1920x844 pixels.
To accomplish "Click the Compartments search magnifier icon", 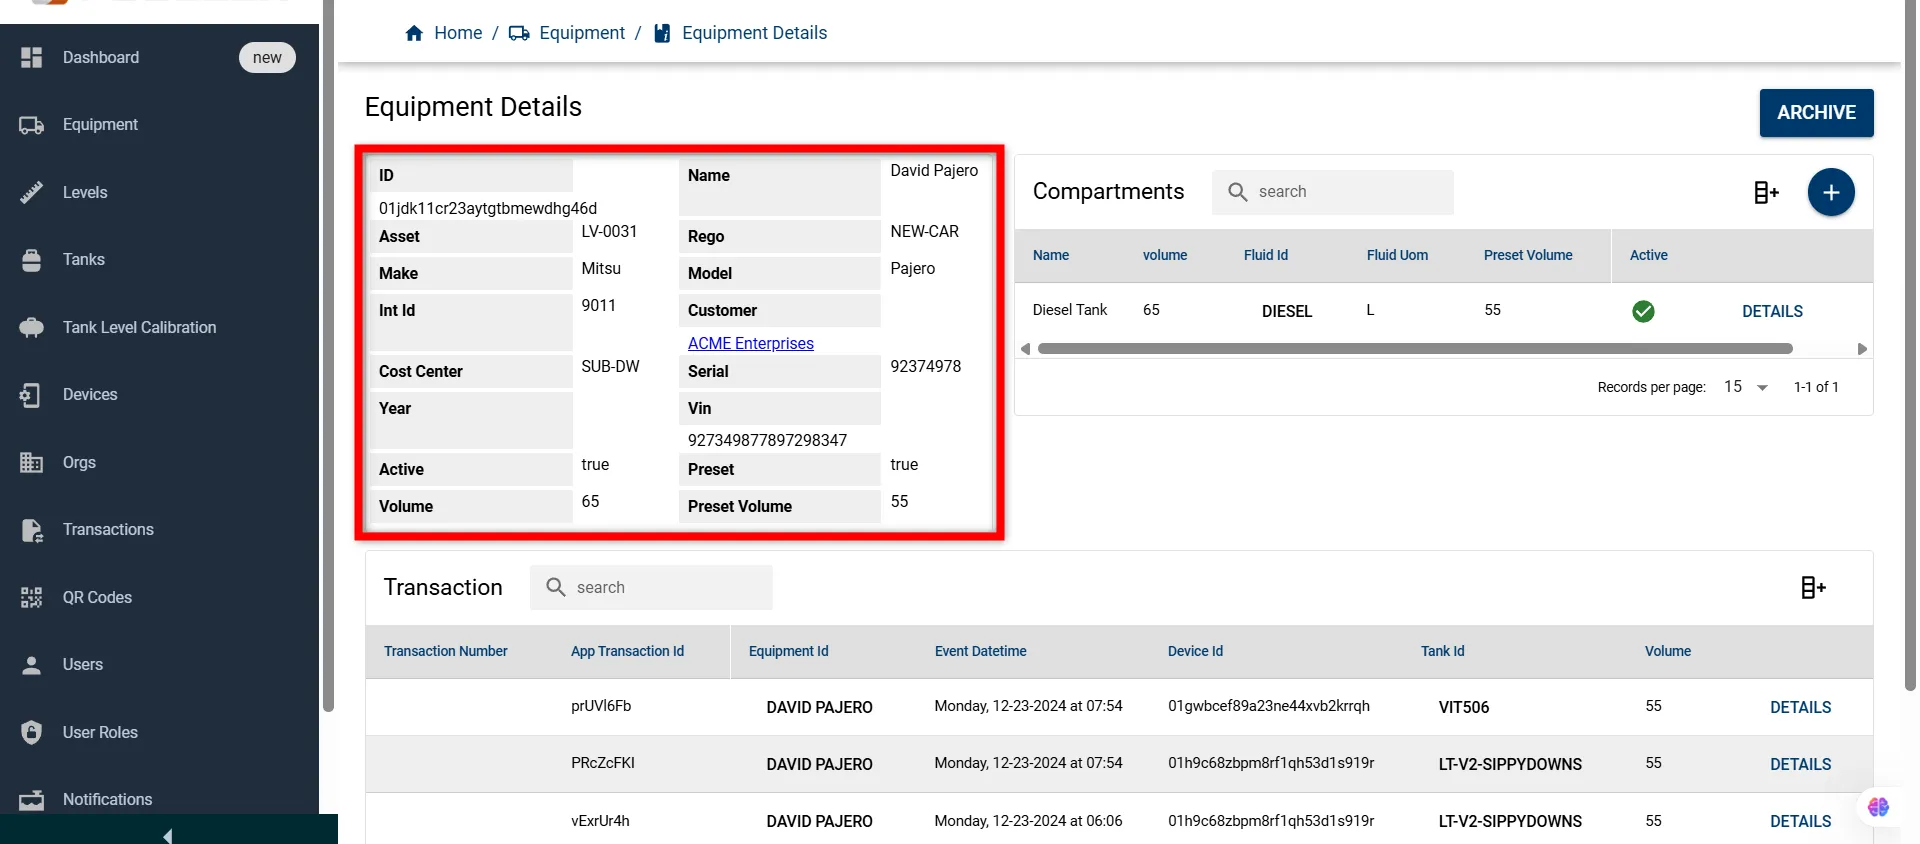I will click(x=1237, y=192).
